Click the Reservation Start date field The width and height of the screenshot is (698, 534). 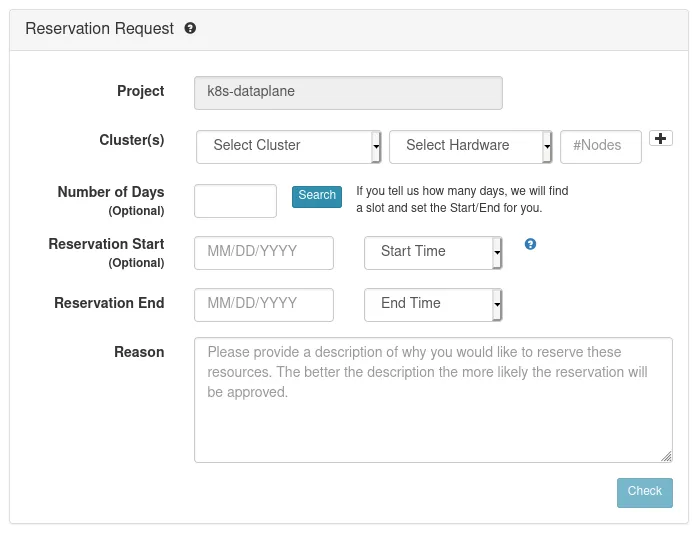(x=264, y=253)
